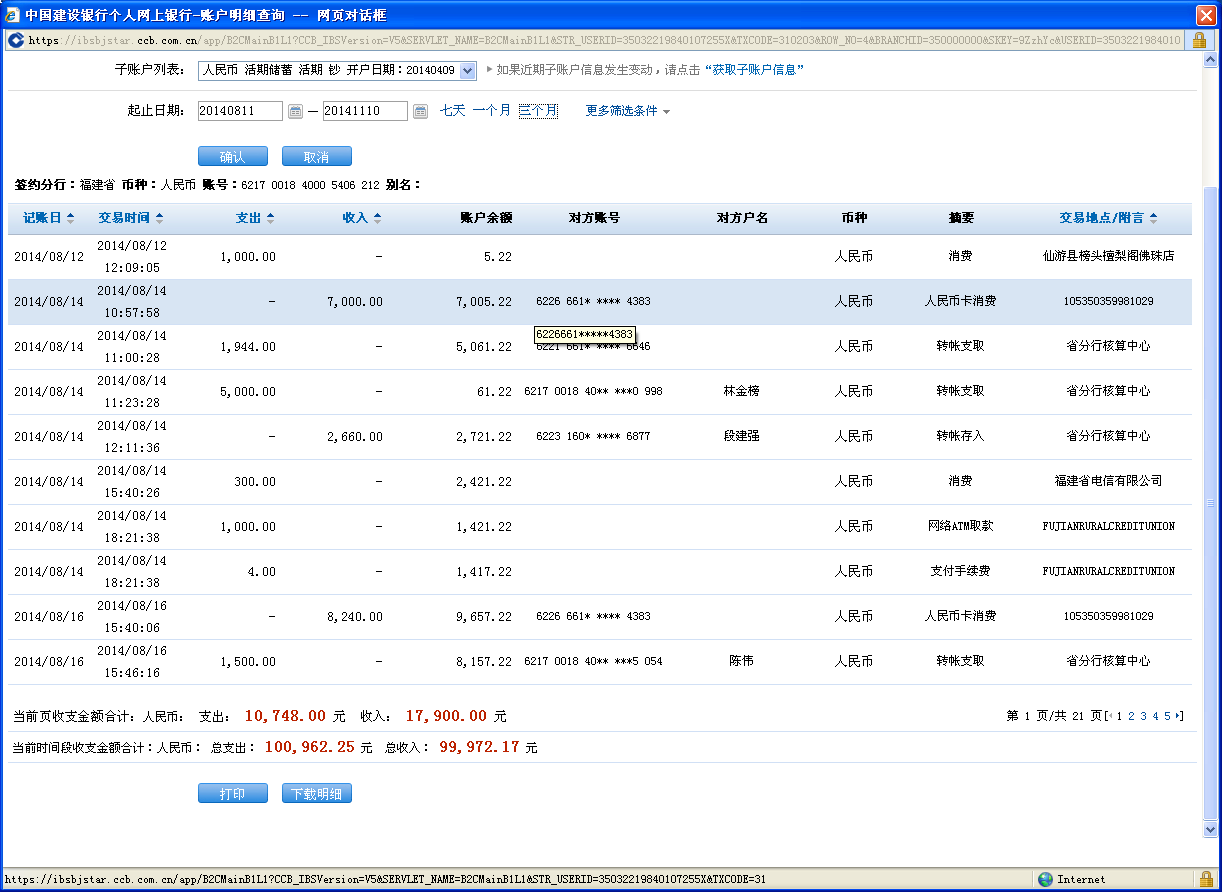Open calendar picker for end date

420,112
